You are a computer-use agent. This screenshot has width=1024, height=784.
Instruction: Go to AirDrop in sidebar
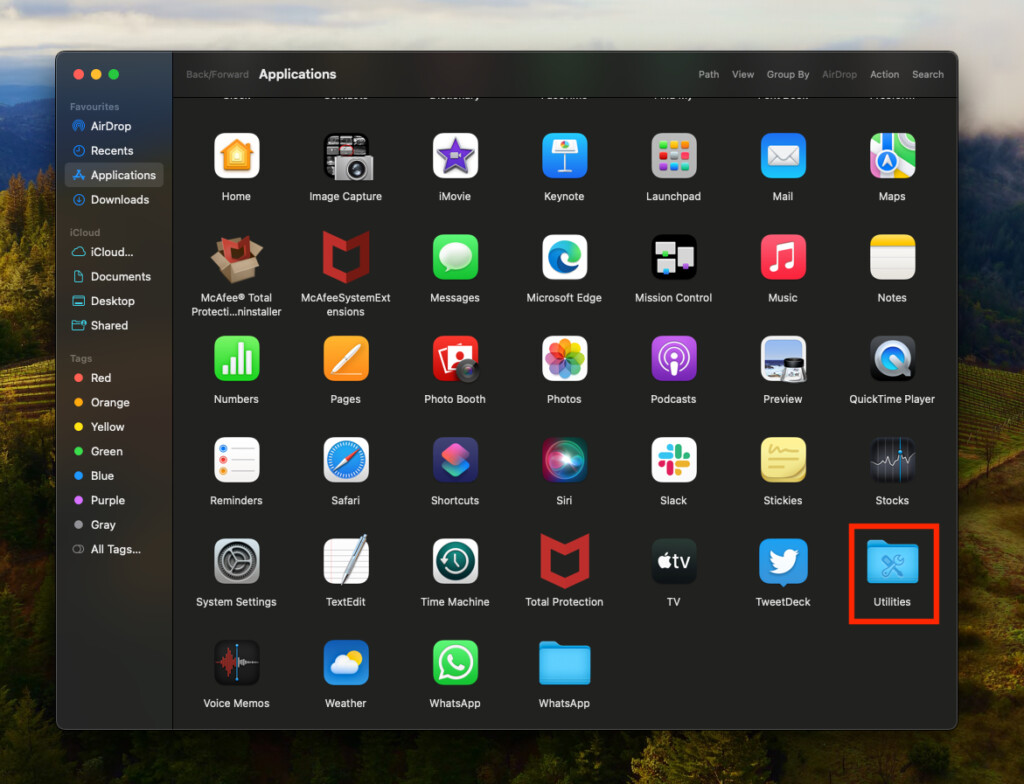[114, 126]
